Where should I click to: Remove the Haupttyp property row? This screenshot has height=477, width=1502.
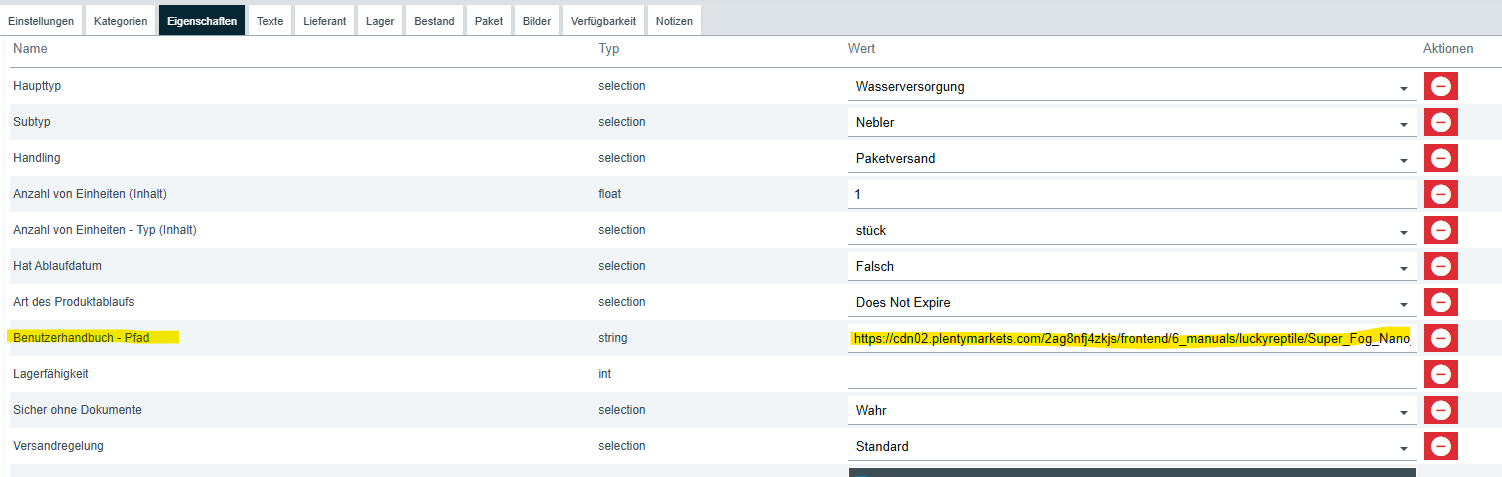(x=1441, y=86)
